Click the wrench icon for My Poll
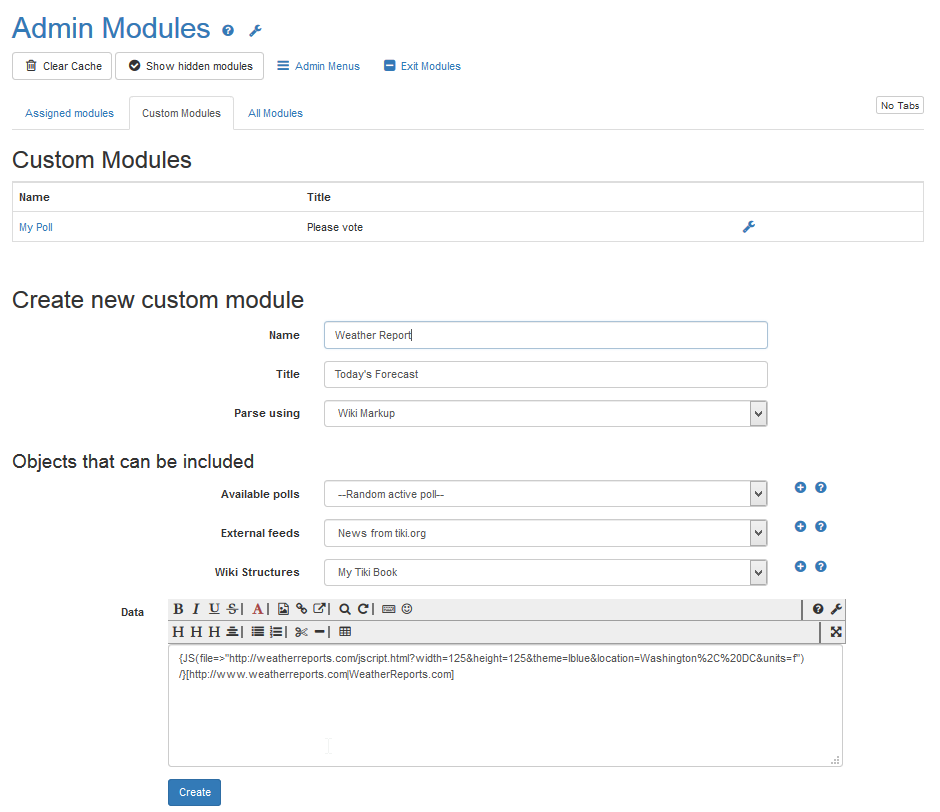The image size is (940, 812). (x=748, y=227)
